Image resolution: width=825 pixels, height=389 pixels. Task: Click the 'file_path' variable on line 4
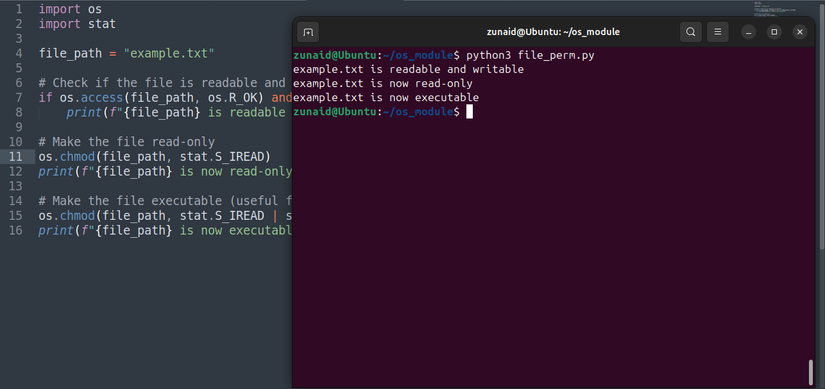pyautogui.click(x=70, y=54)
